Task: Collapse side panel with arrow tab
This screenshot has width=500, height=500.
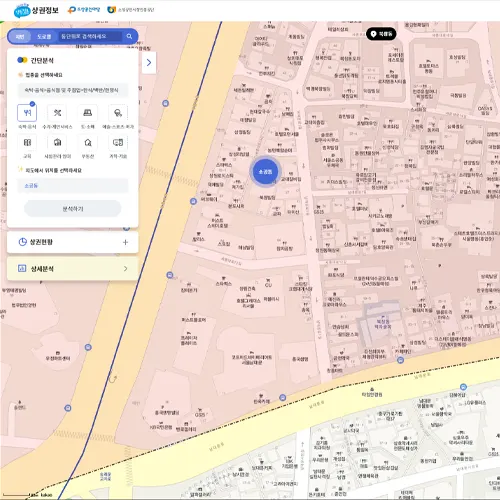Action: click(149, 63)
